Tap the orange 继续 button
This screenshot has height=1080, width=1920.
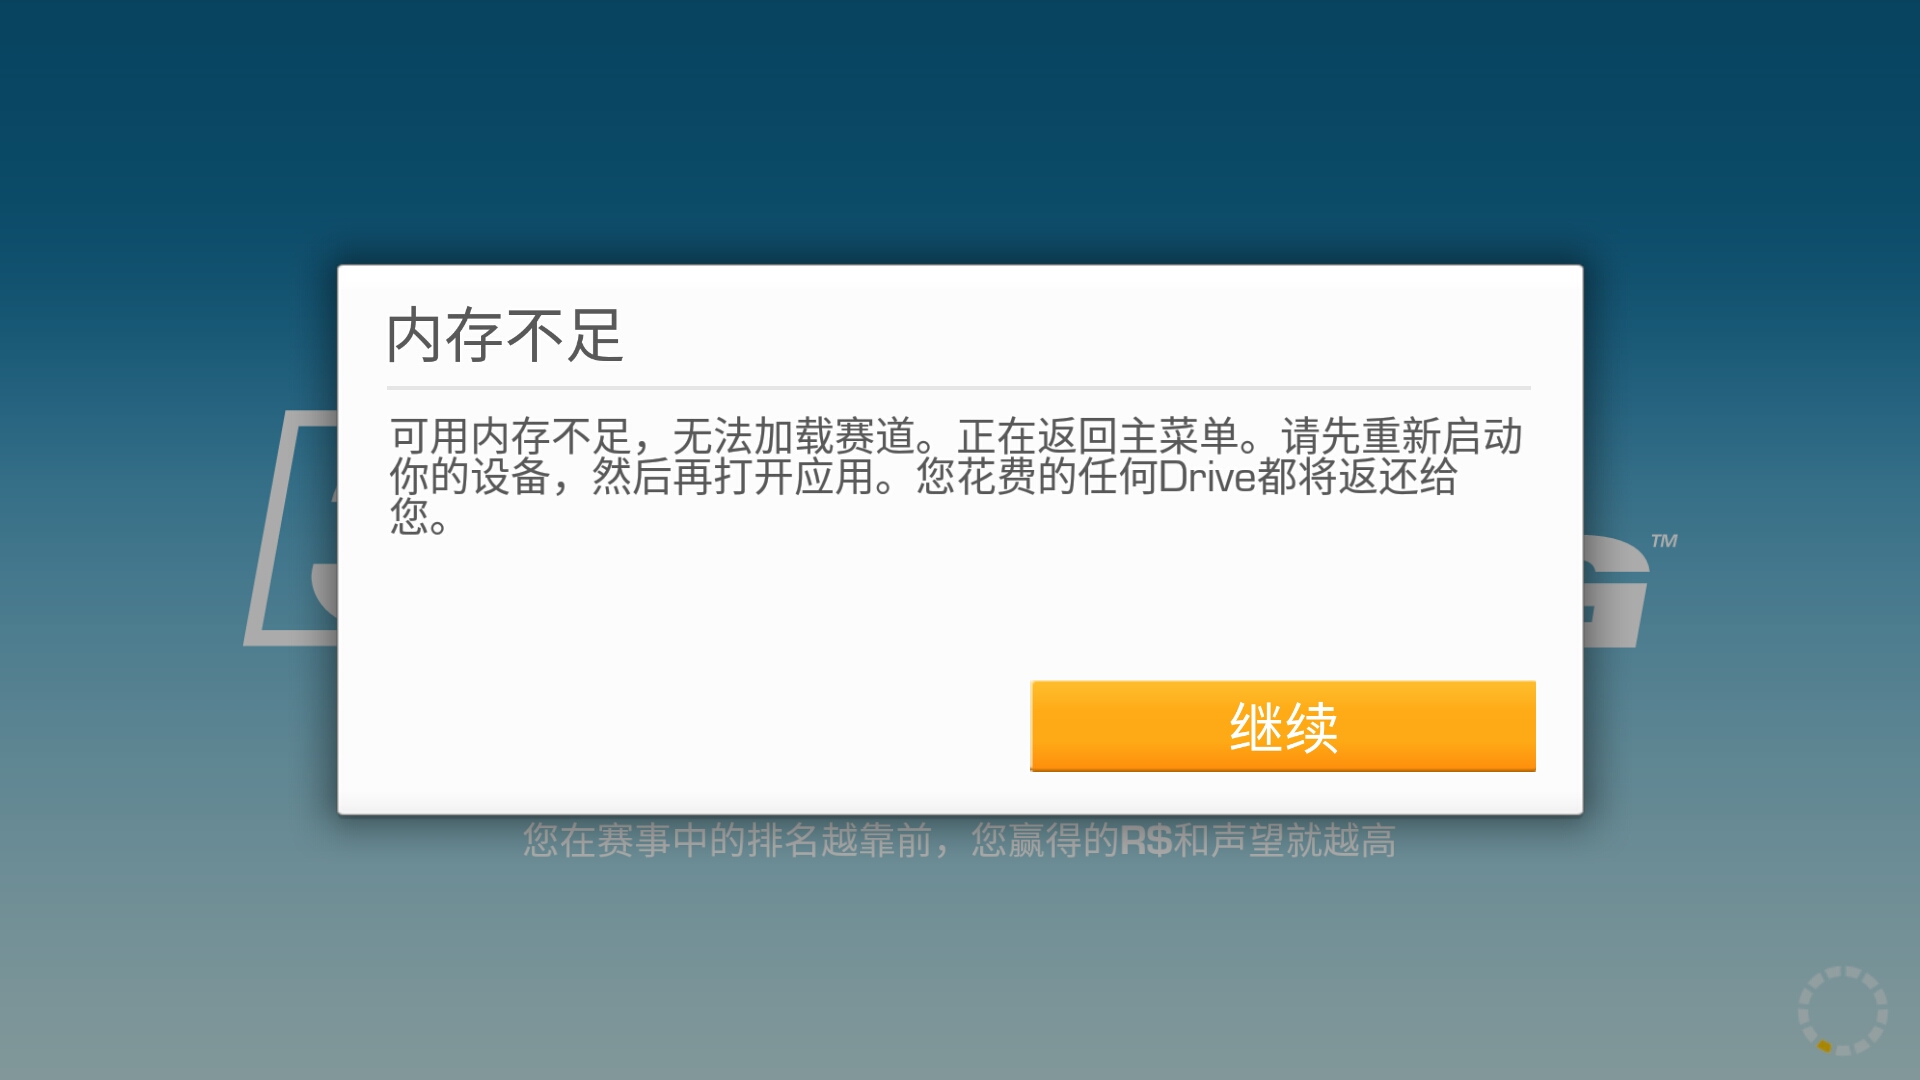[1283, 726]
